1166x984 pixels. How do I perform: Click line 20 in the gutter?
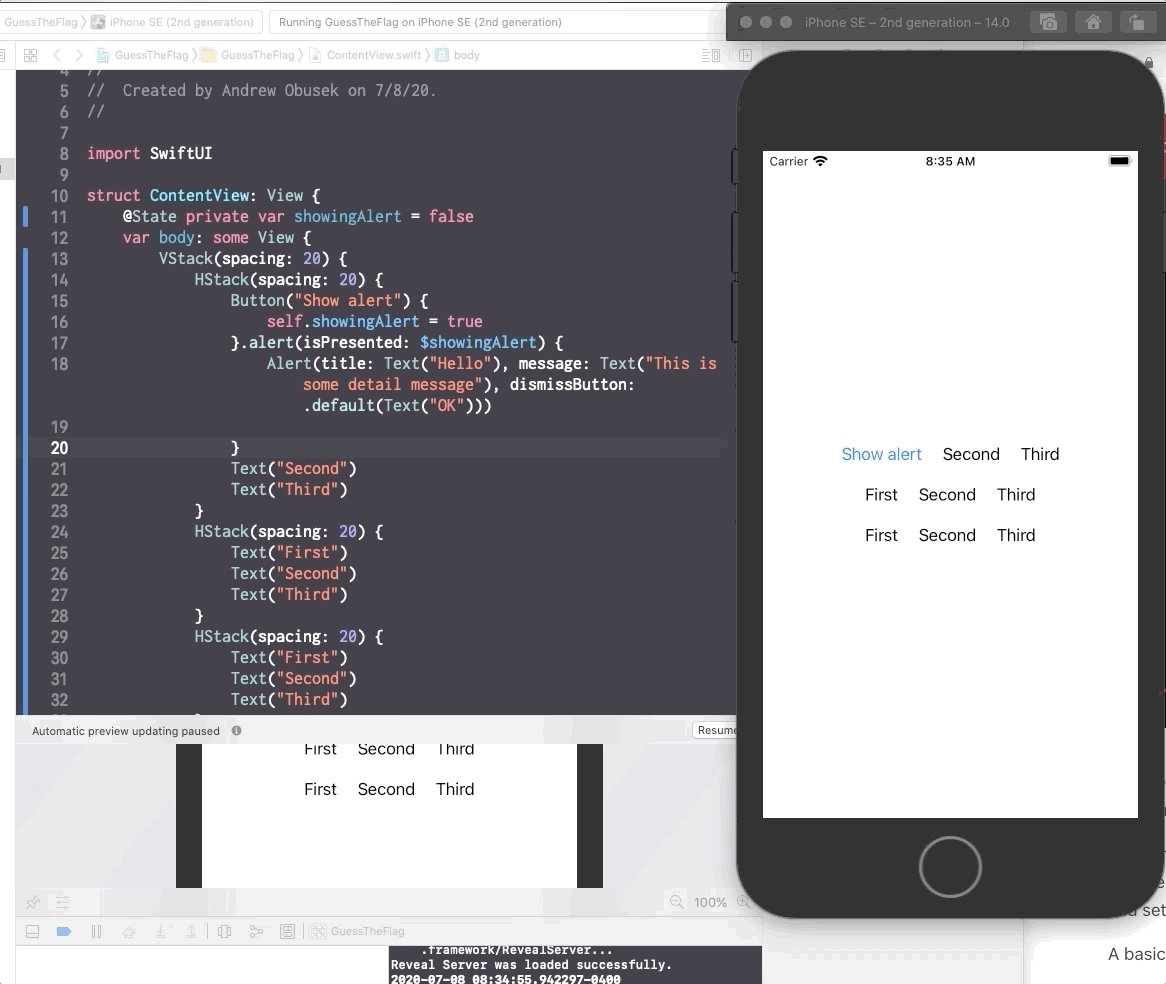click(59, 448)
